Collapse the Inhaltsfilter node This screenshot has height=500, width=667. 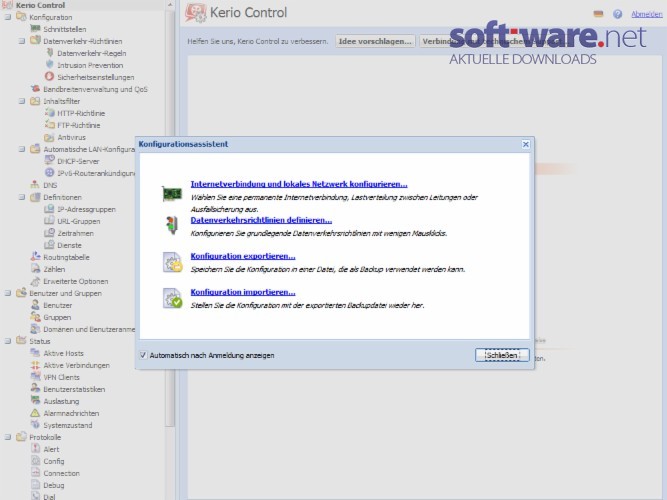pos(22,101)
